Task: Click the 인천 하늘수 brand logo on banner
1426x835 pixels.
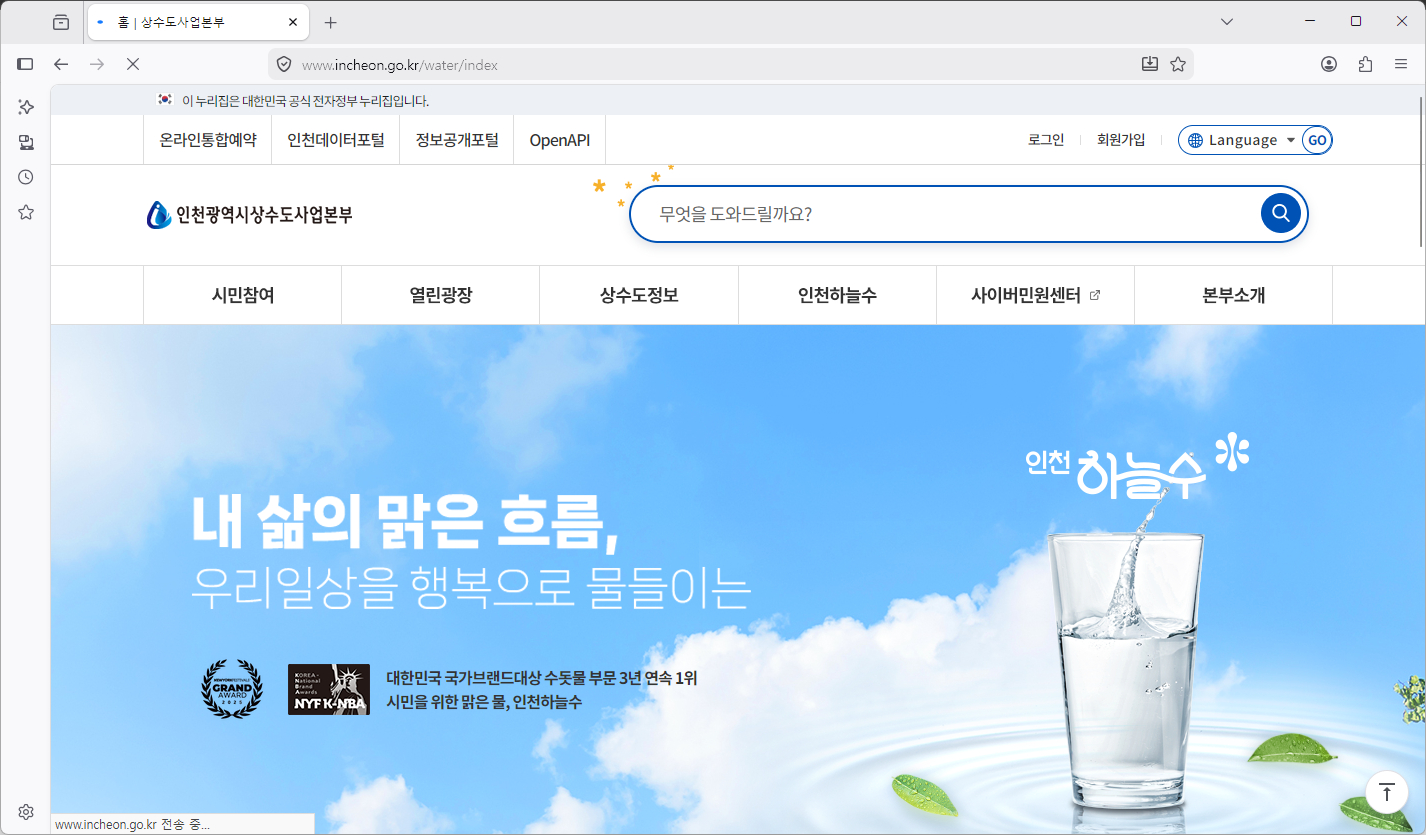Action: pyautogui.click(x=1137, y=467)
